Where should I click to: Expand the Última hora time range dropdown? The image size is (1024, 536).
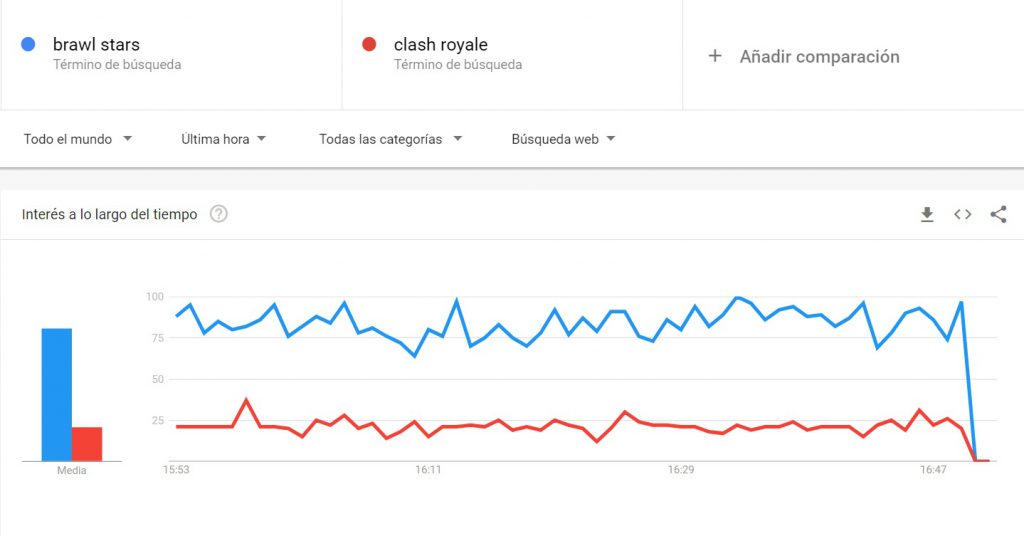(x=223, y=139)
